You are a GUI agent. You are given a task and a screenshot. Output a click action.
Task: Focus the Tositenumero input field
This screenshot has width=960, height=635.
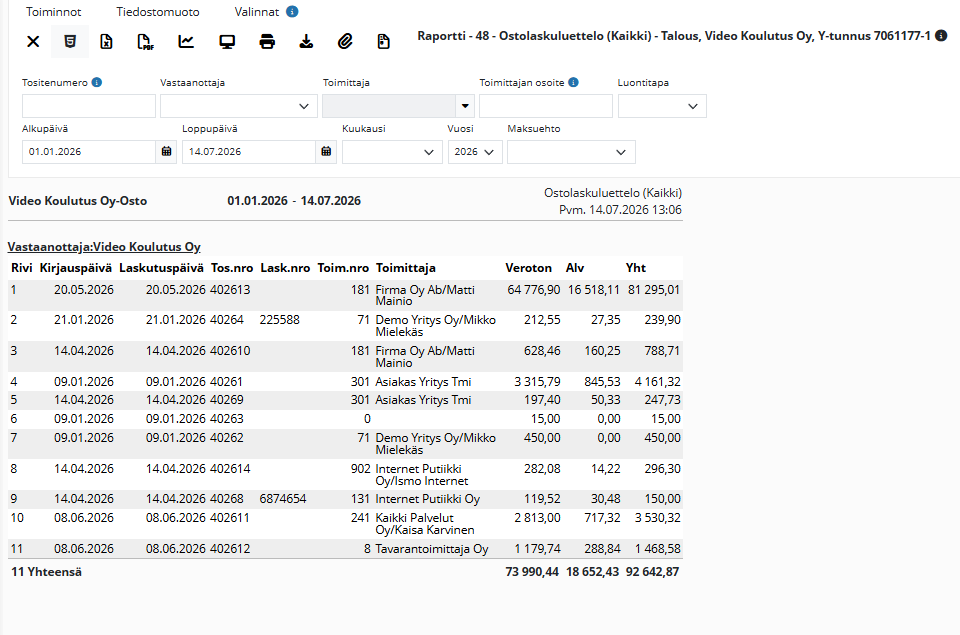click(x=89, y=106)
